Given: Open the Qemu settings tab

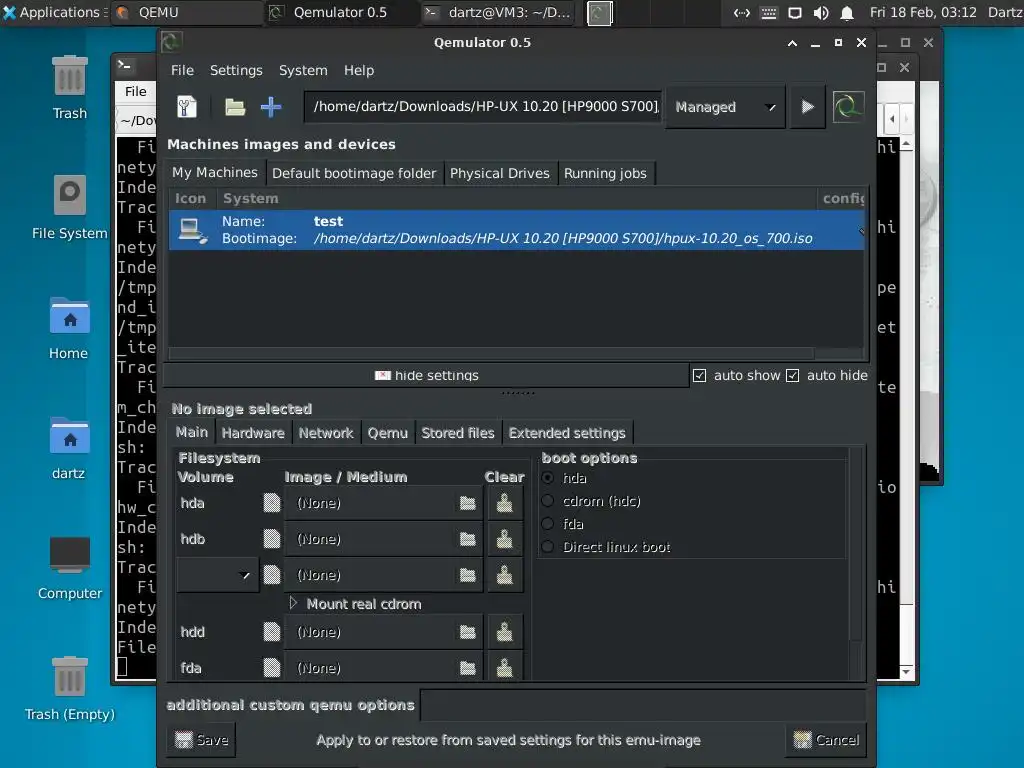Looking at the screenshot, I should coord(387,433).
